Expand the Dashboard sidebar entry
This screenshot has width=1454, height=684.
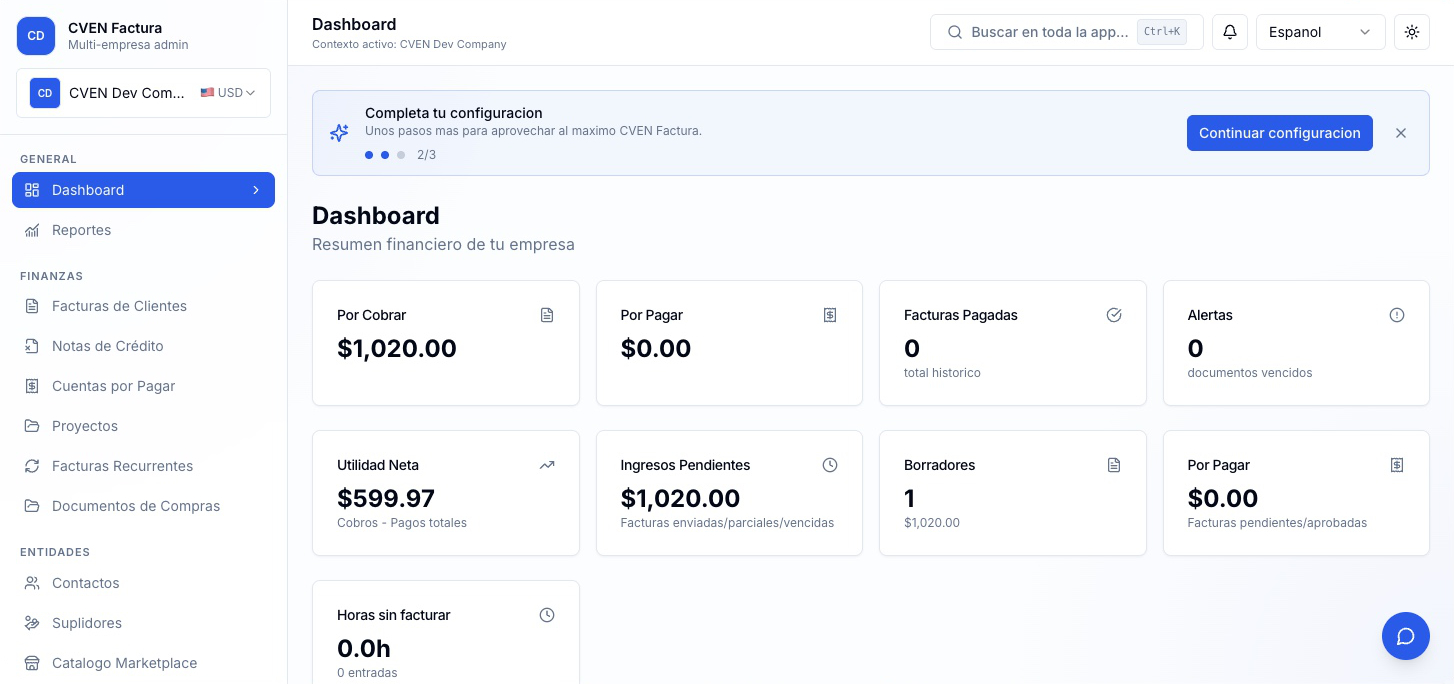tap(256, 190)
